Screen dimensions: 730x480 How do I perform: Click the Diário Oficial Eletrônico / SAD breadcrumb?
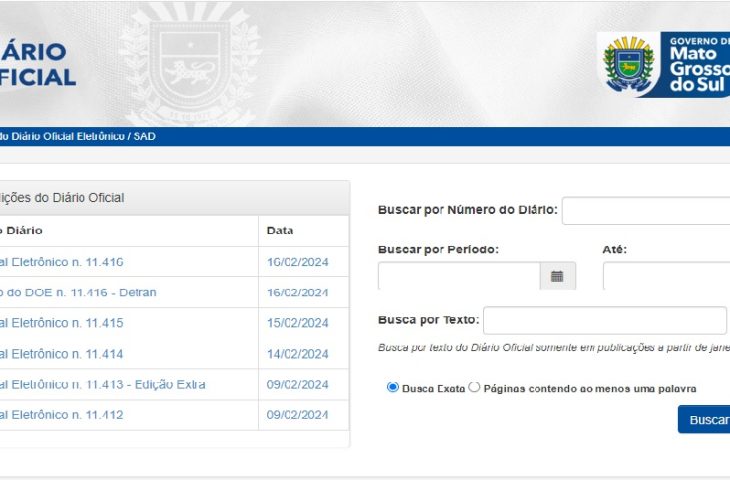click(78, 136)
